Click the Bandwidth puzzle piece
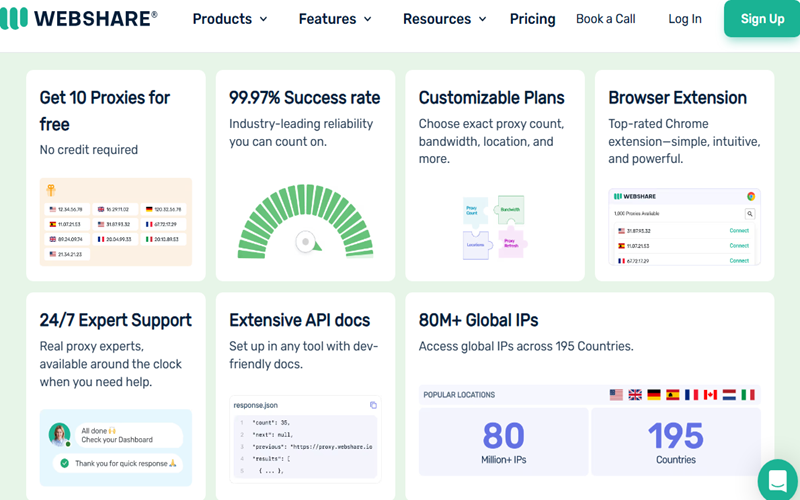This screenshot has height=500, width=800. (510, 210)
